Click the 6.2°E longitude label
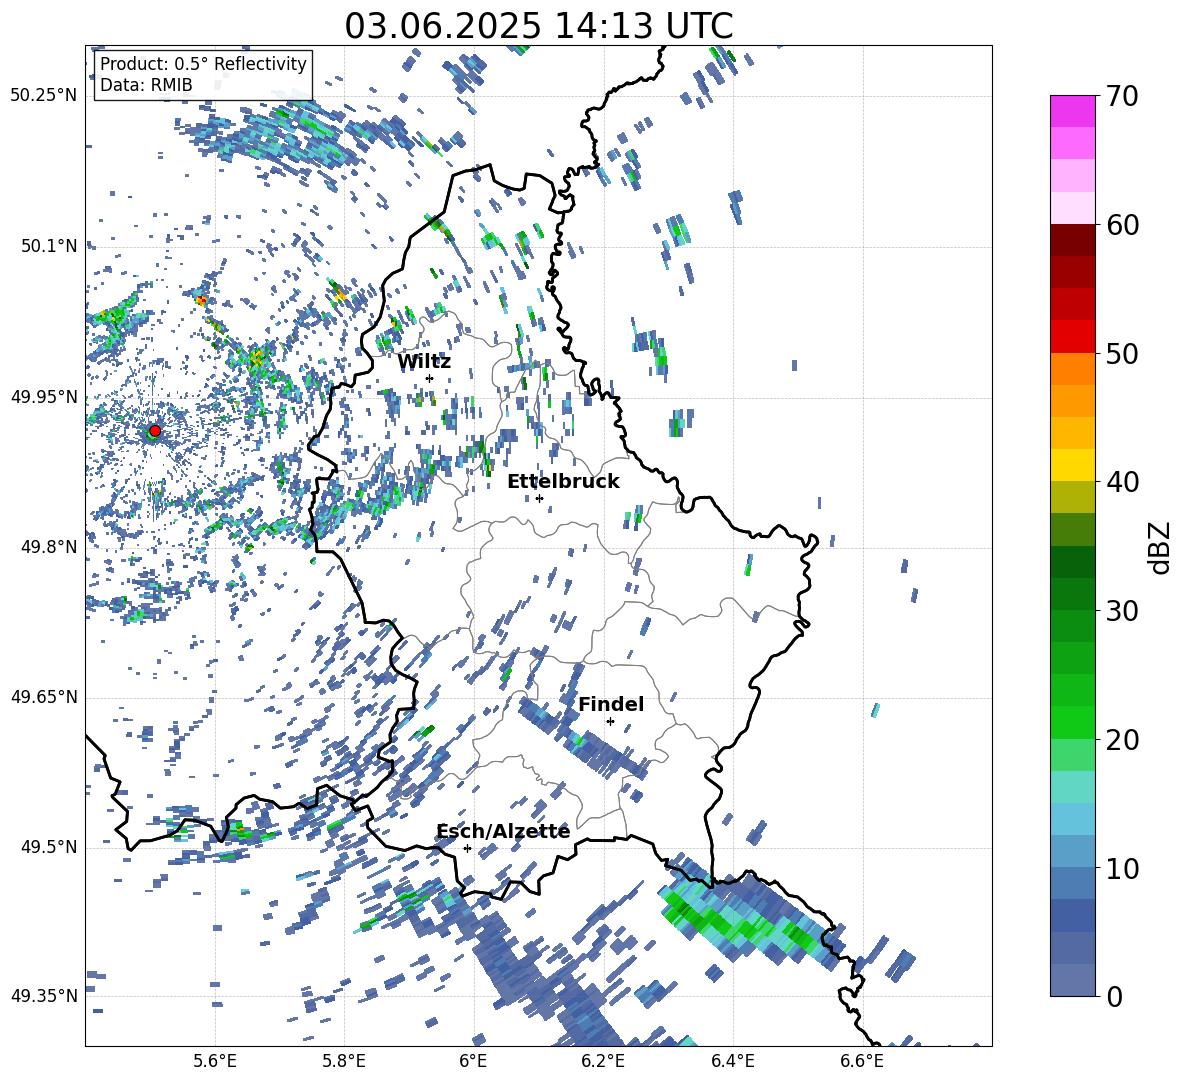 click(603, 1061)
